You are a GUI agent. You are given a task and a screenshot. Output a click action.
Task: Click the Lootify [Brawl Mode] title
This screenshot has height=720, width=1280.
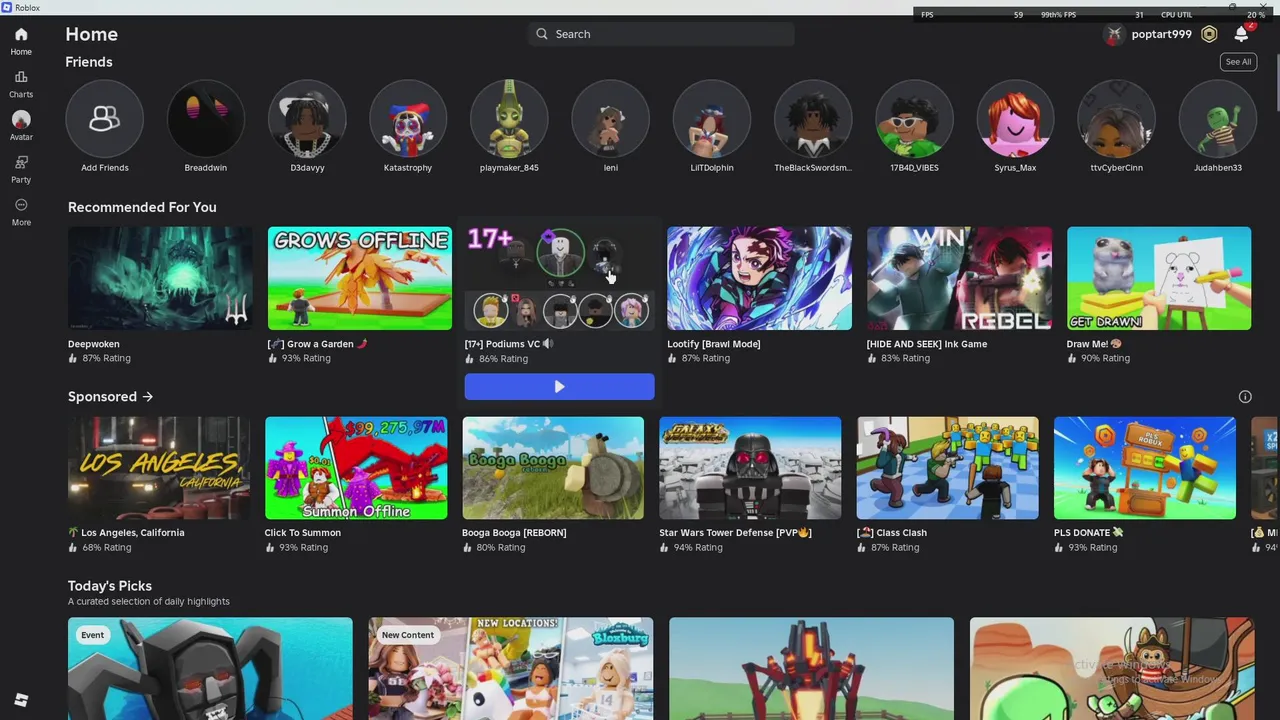[714, 344]
